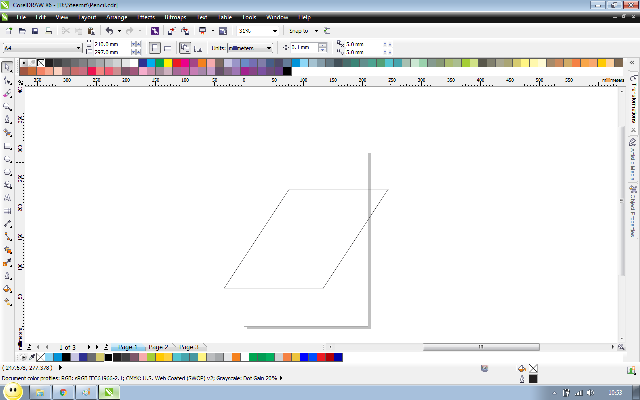Switch to the Page 2 tab
The width and height of the screenshot is (640, 400).
coord(158,347)
